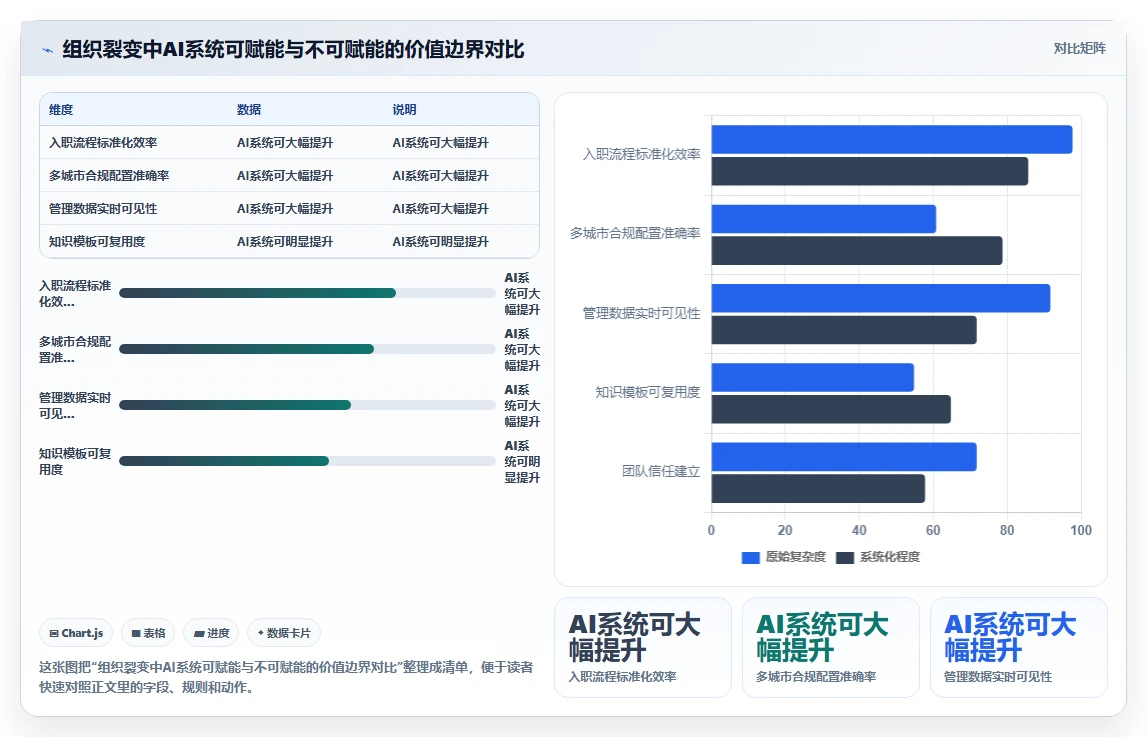This screenshot has width=1147, height=737.
Task: Click the x-axis value 60
Action: point(933,530)
